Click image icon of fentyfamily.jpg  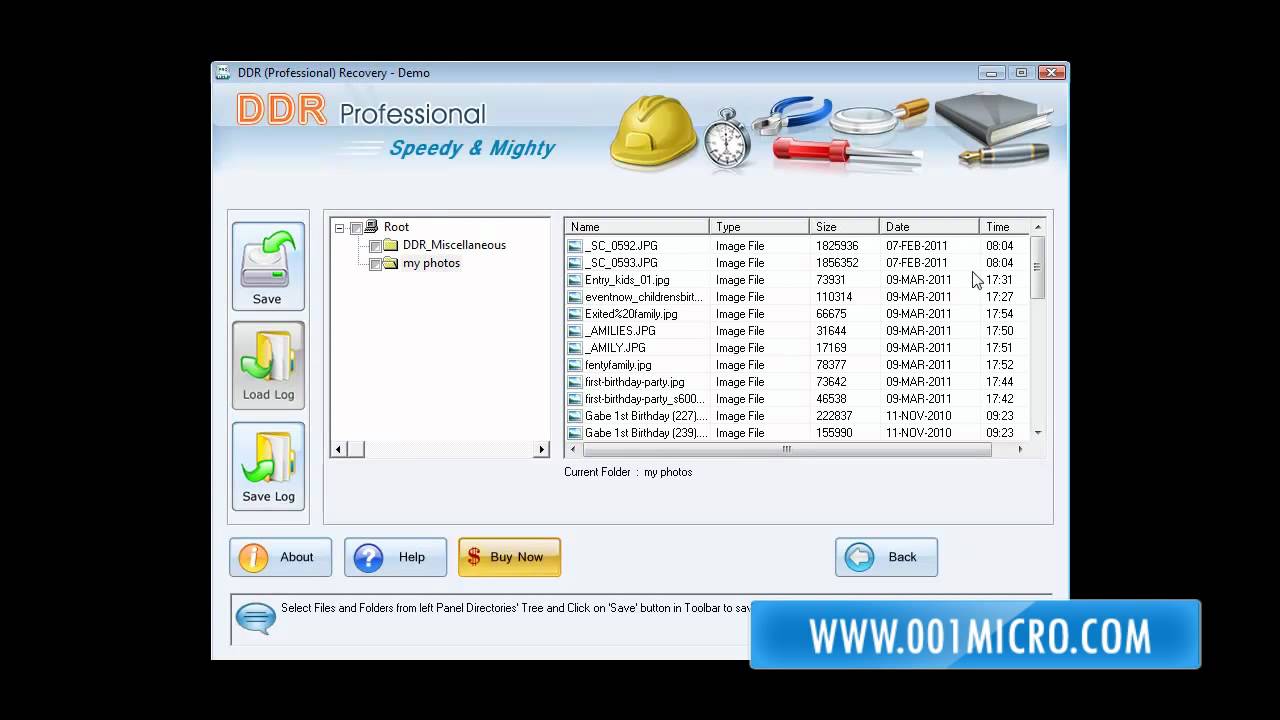pyautogui.click(x=574, y=365)
